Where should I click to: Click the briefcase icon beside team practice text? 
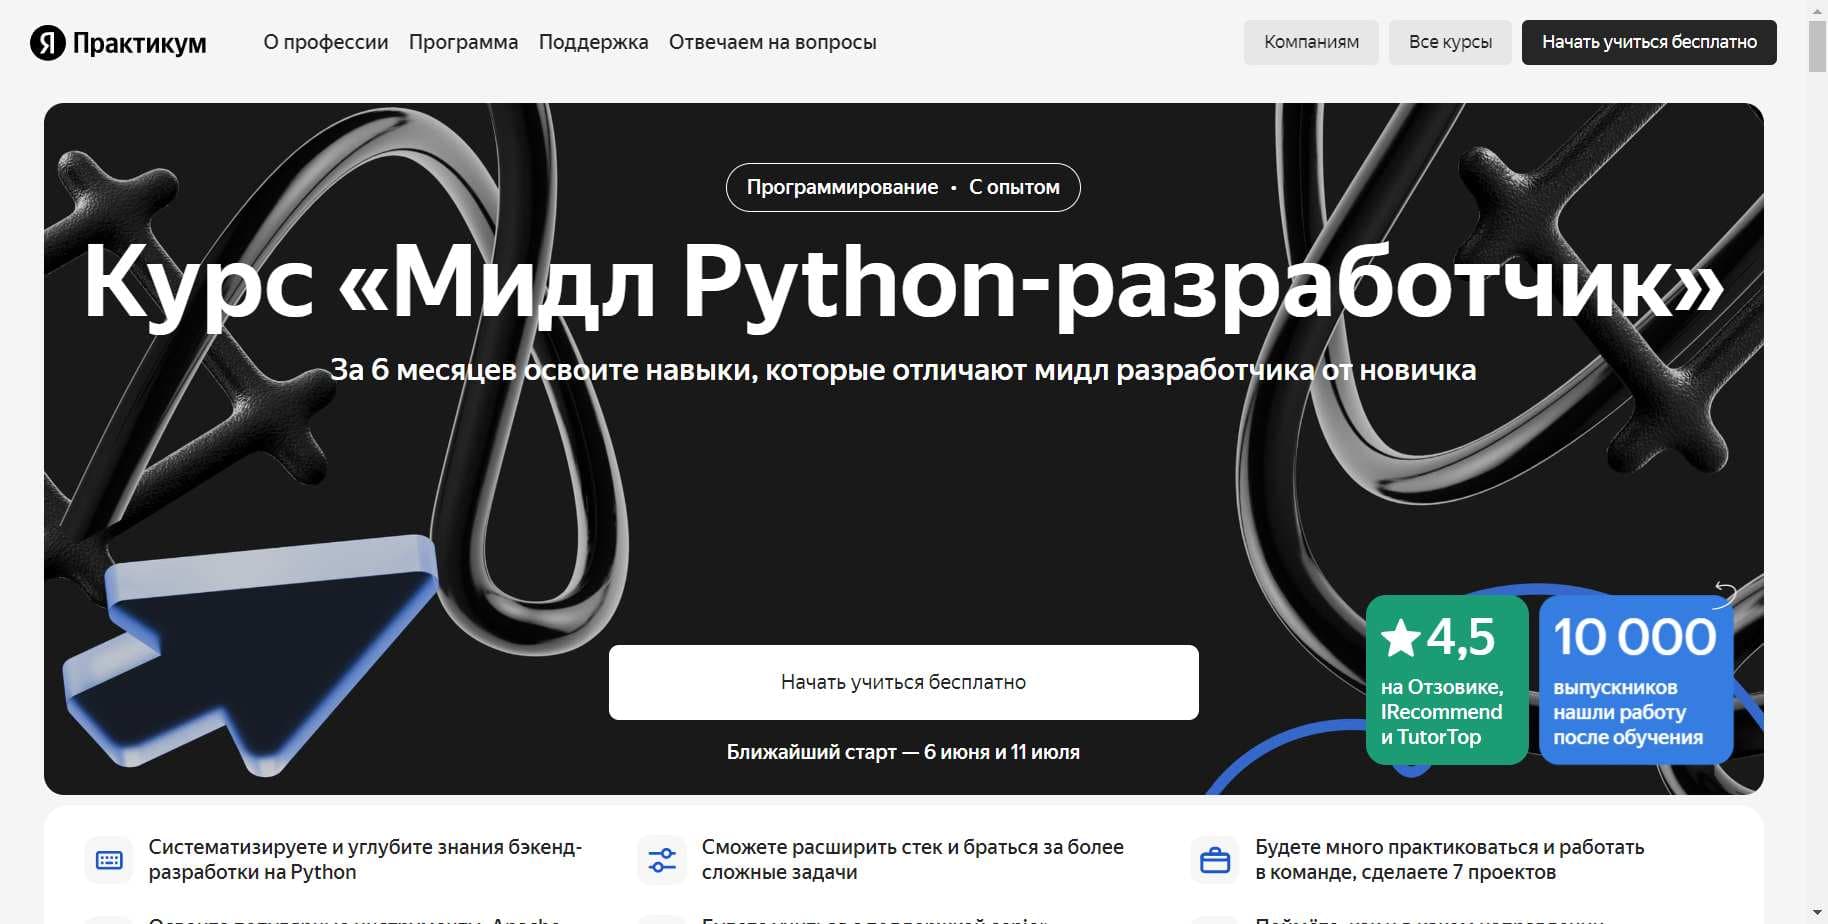(1215, 860)
